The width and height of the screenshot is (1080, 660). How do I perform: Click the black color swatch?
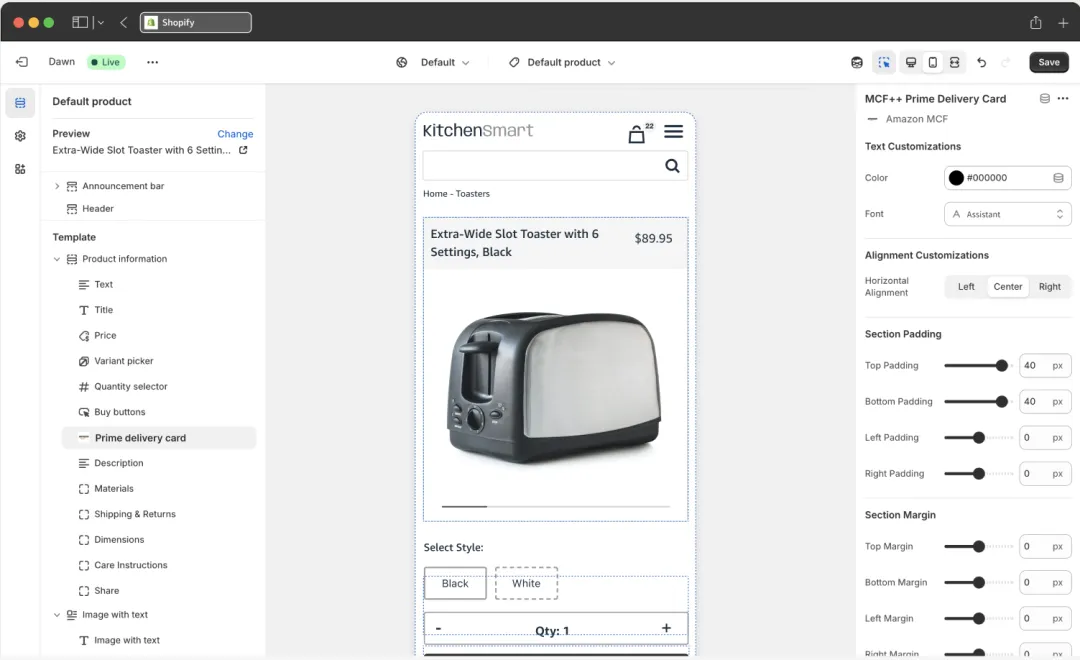click(956, 178)
